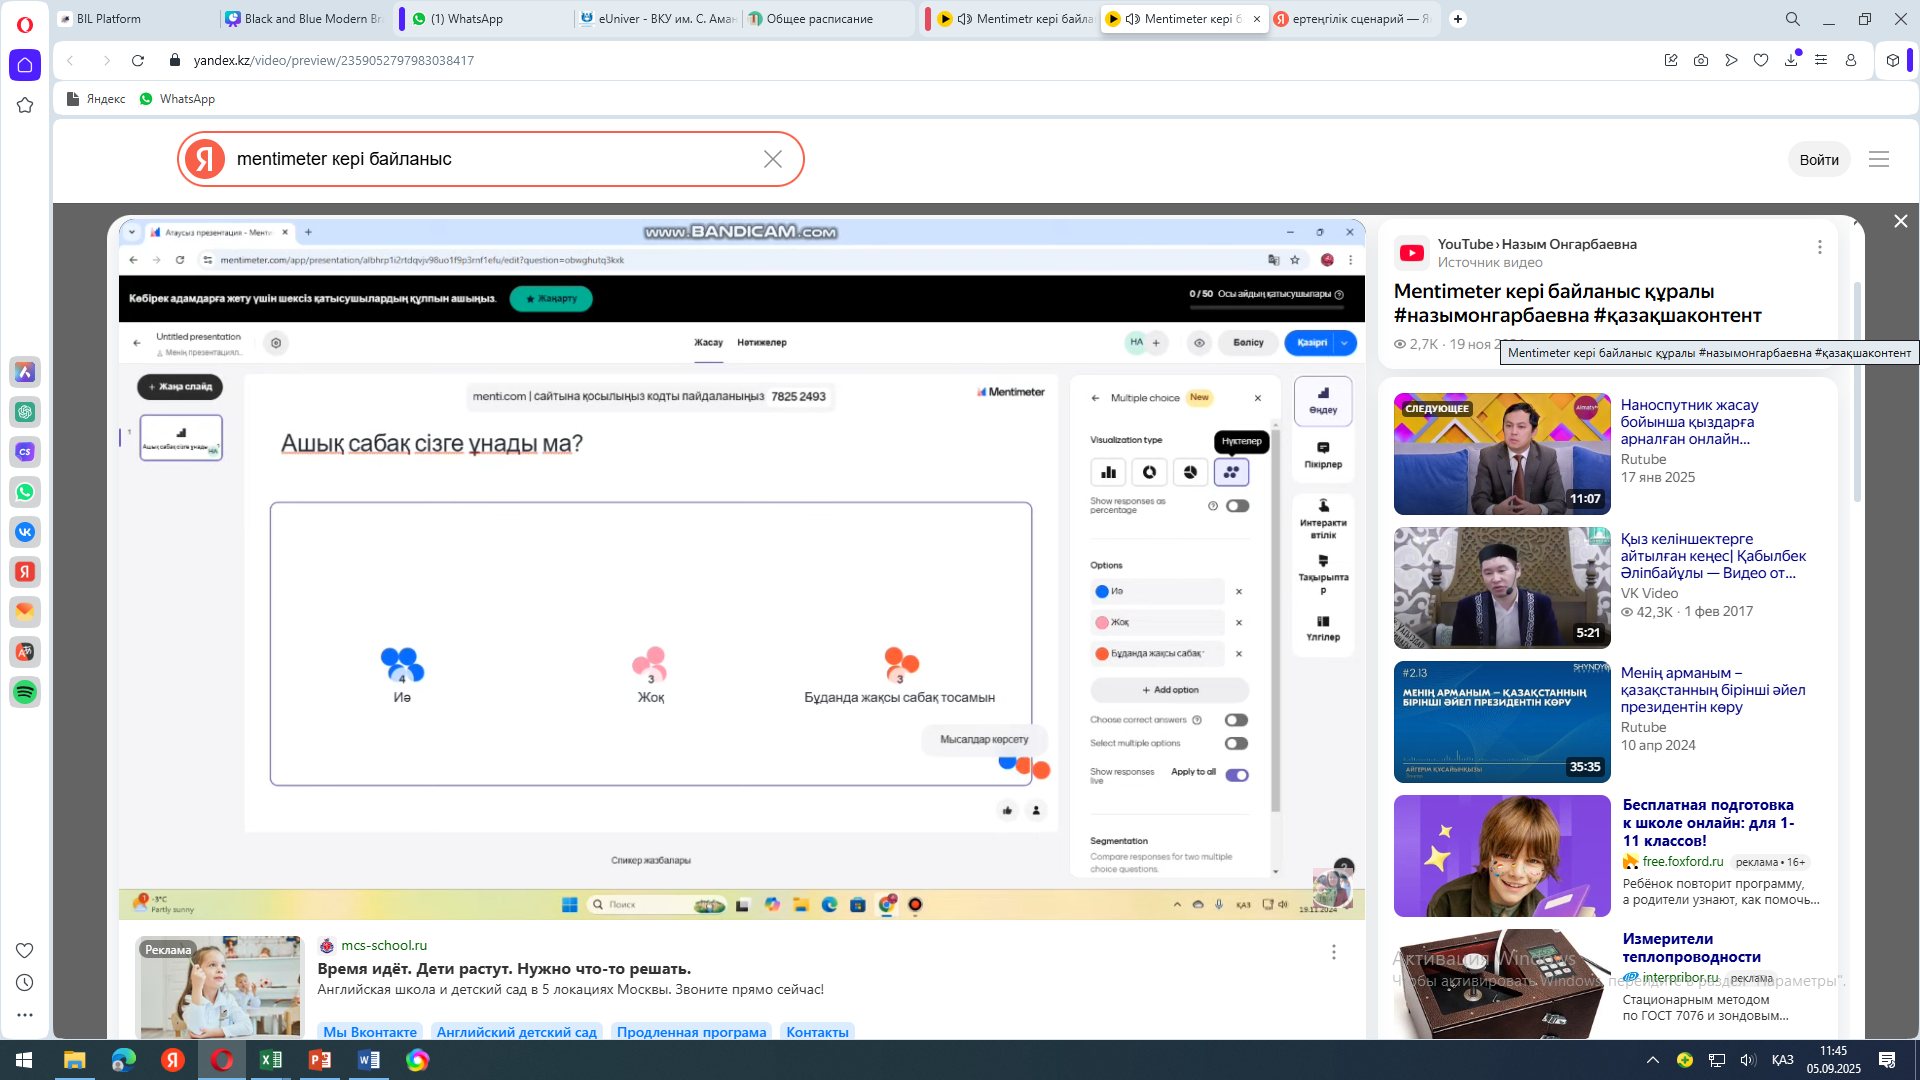Click the Войти login button
This screenshot has width=1920, height=1080.
click(1818, 160)
